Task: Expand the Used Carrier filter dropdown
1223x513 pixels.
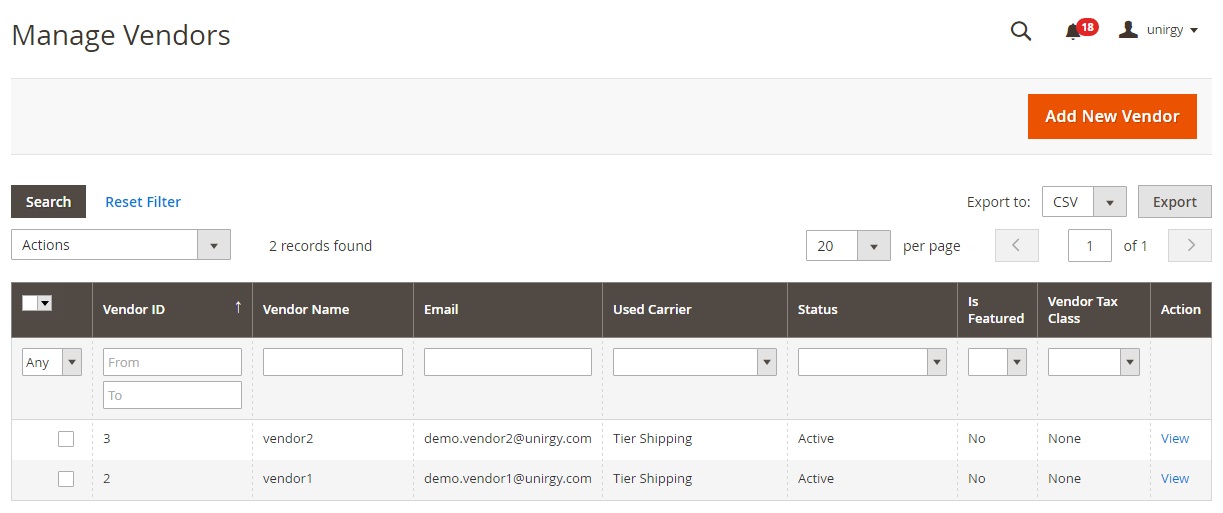Action: click(695, 362)
